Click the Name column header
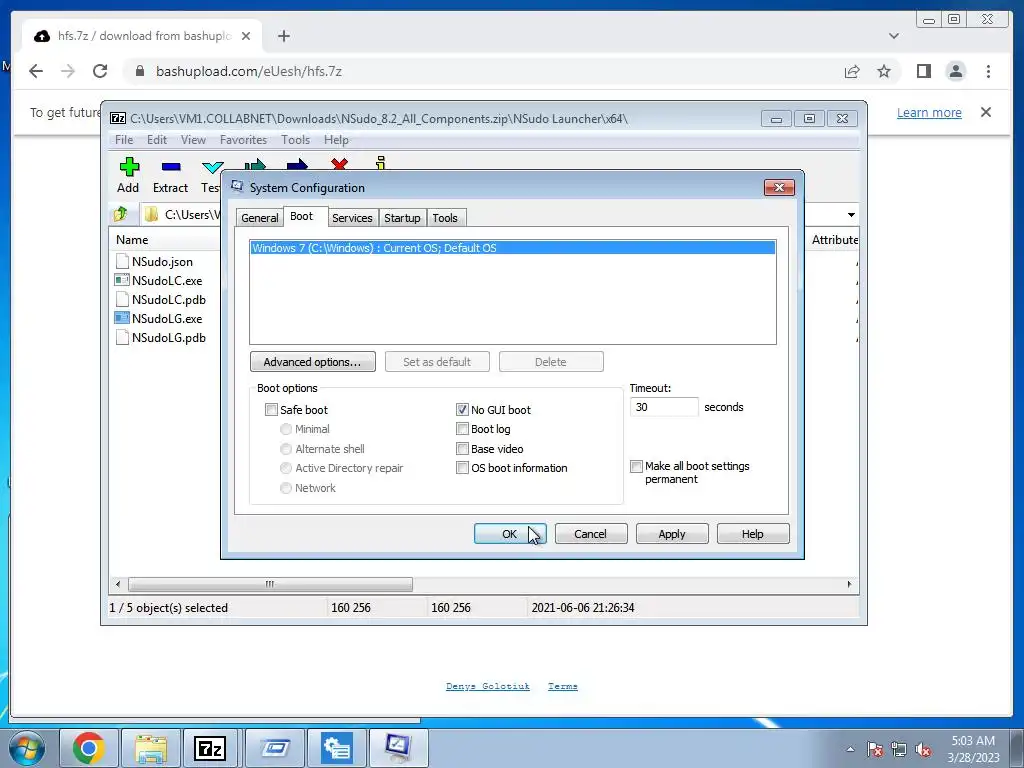The width and height of the screenshot is (1024, 768). 132,240
